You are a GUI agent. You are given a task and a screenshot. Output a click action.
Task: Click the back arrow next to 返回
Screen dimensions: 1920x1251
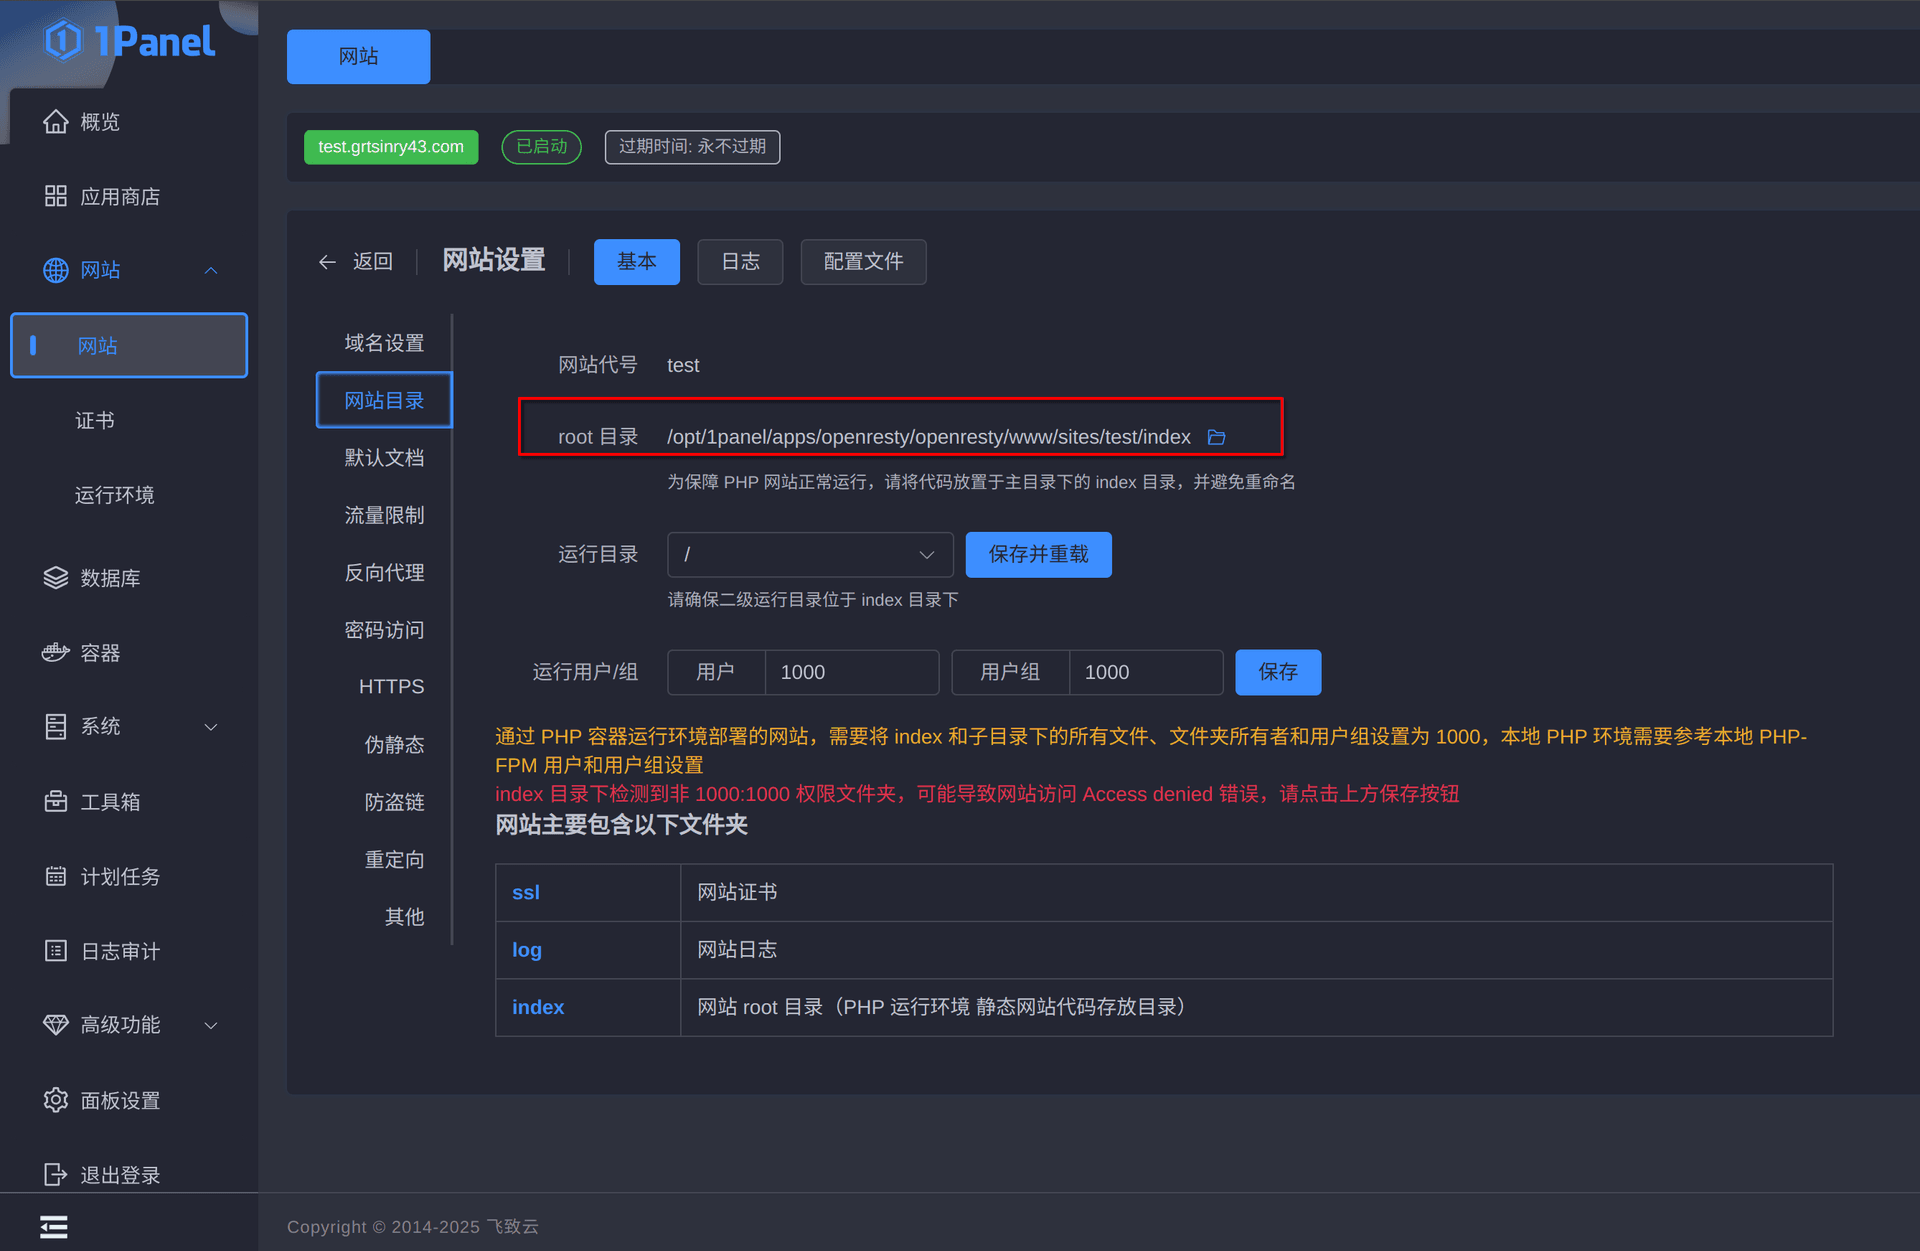(327, 262)
